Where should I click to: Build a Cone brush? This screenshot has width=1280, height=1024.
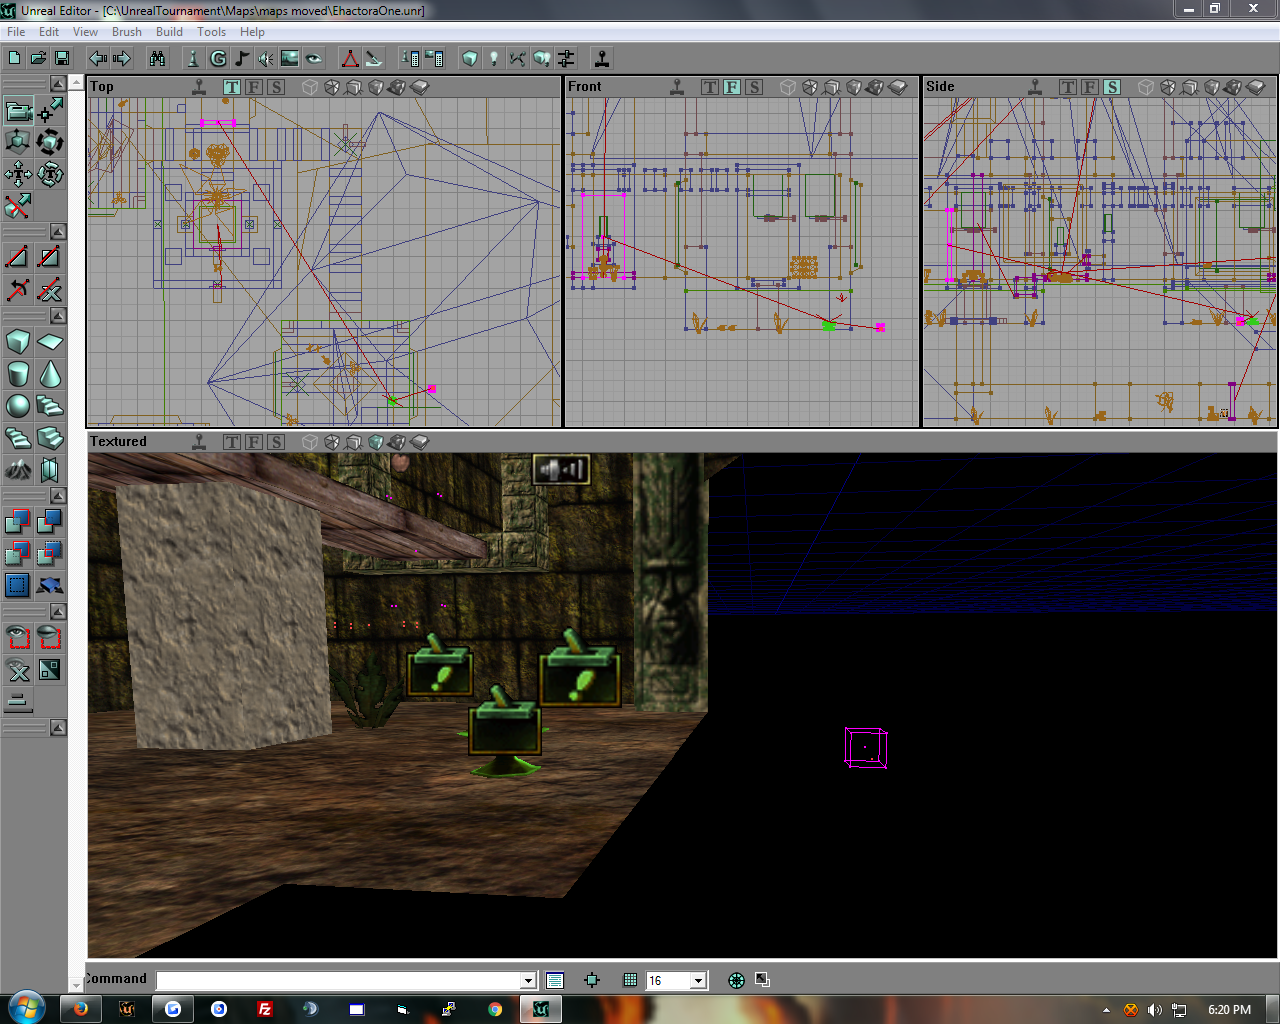pos(50,374)
